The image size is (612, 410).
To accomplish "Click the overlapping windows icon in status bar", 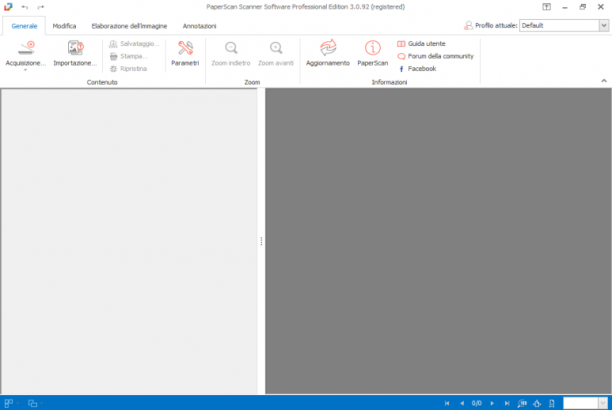I will tap(32, 403).
